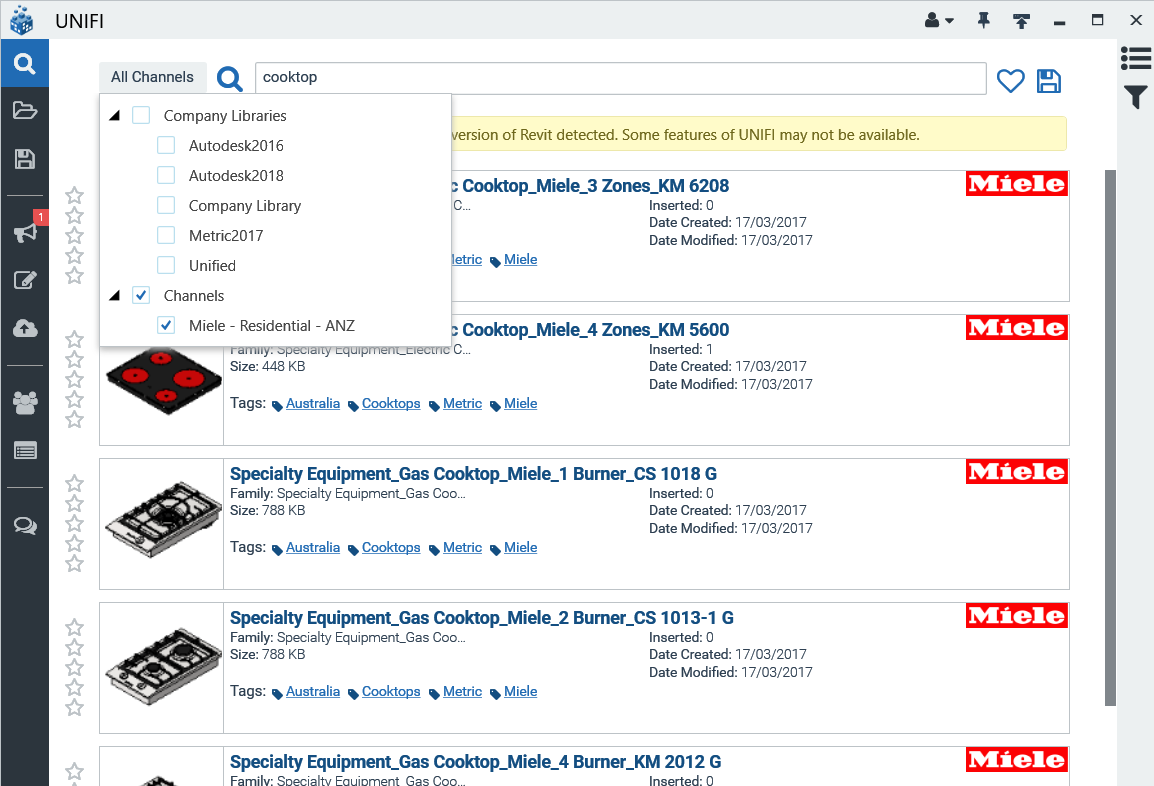Open Gas Cooktop_Miele_4 Burner_KM 2012 G title

coord(475,762)
